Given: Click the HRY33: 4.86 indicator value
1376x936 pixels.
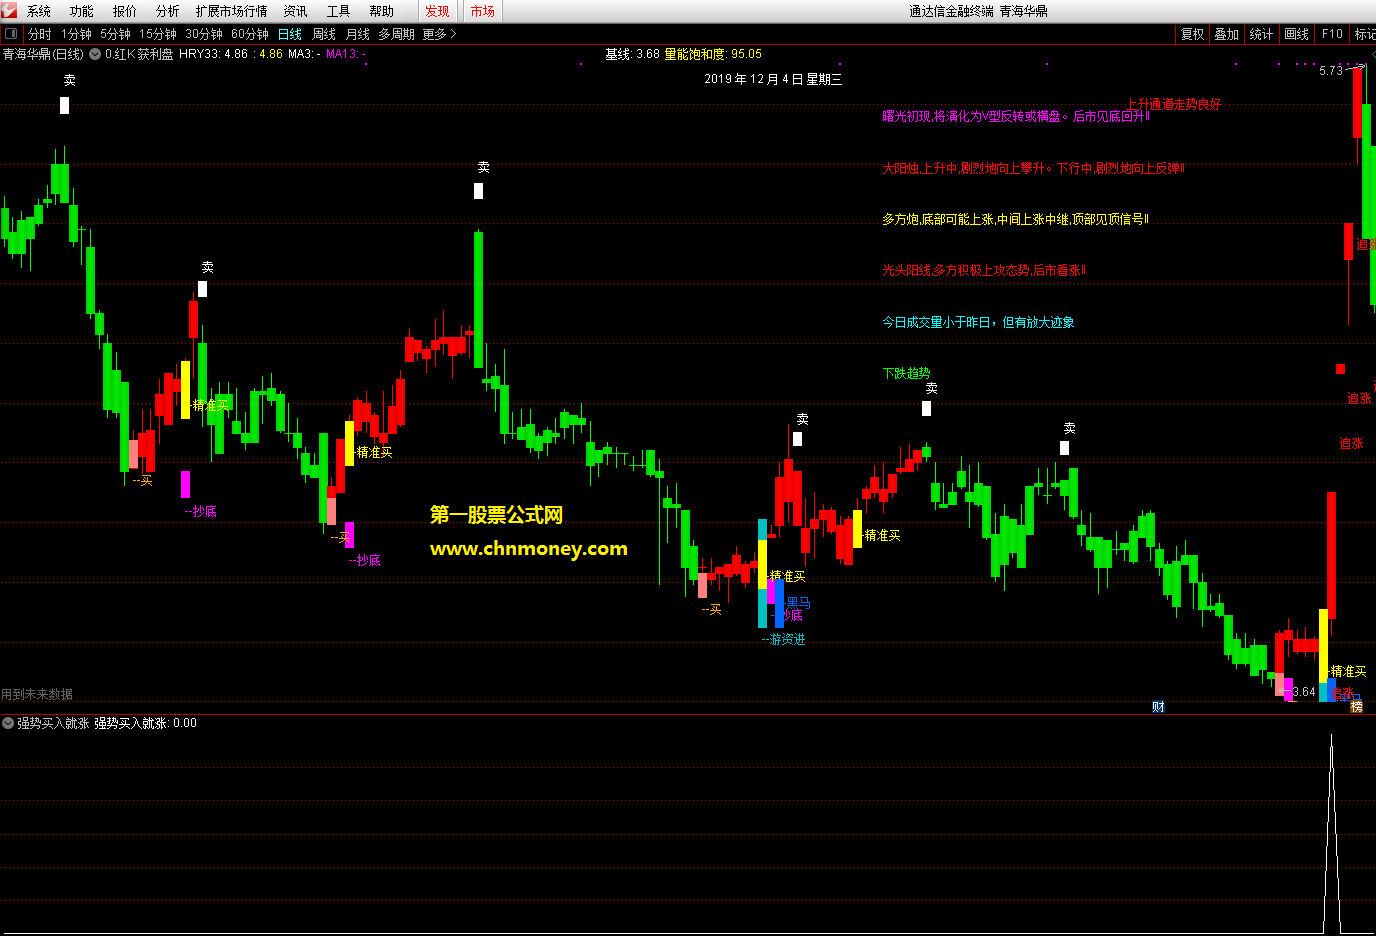Looking at the screenshot, I should [x=213, y=54].
